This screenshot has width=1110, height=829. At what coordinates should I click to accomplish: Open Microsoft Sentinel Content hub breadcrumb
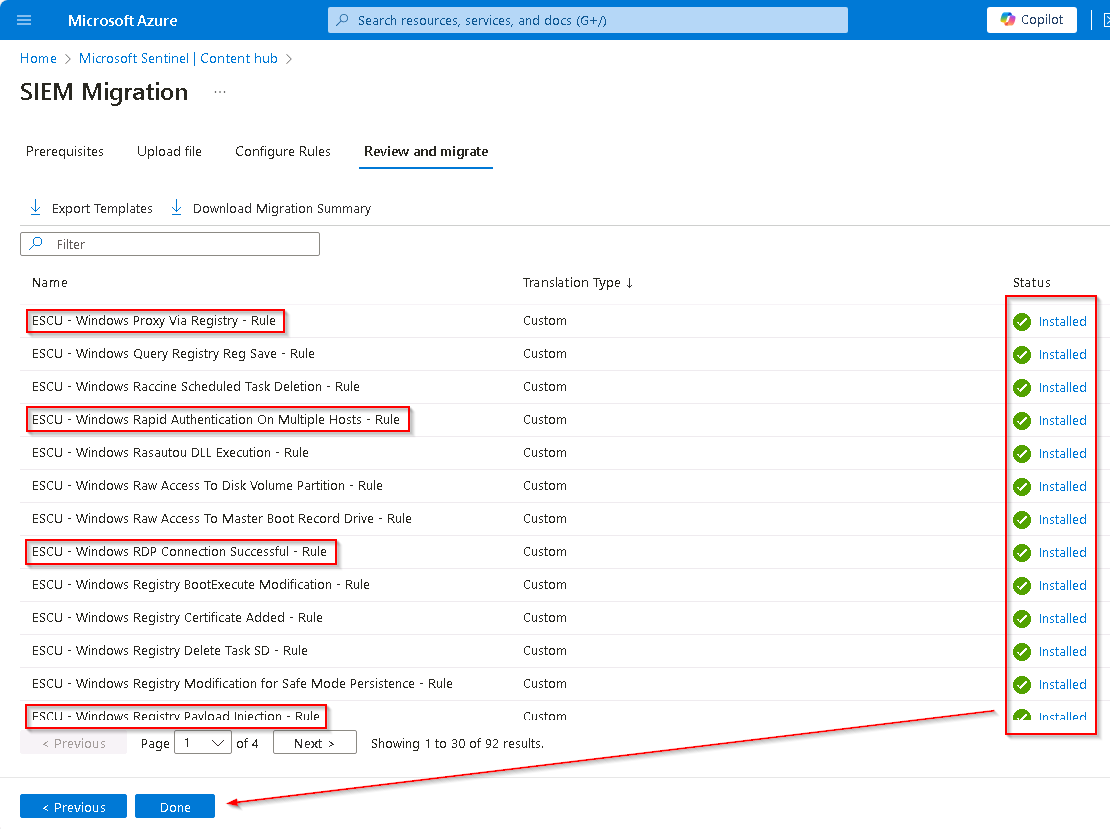point(178,59)
